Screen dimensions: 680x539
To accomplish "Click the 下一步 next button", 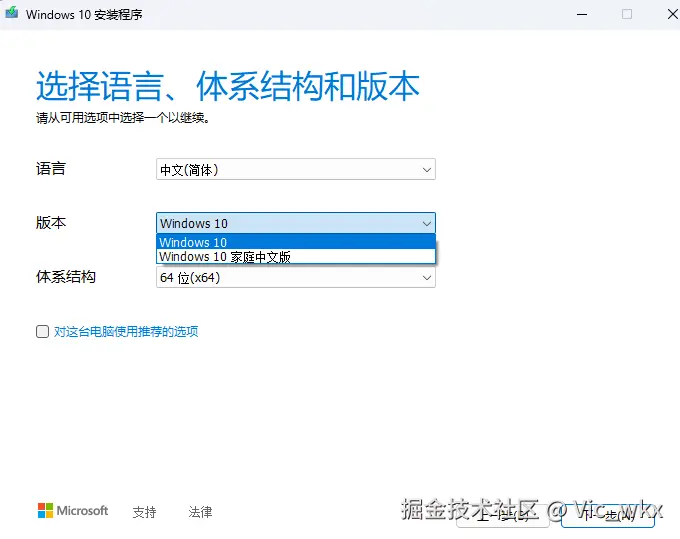I will pos(608,515).
